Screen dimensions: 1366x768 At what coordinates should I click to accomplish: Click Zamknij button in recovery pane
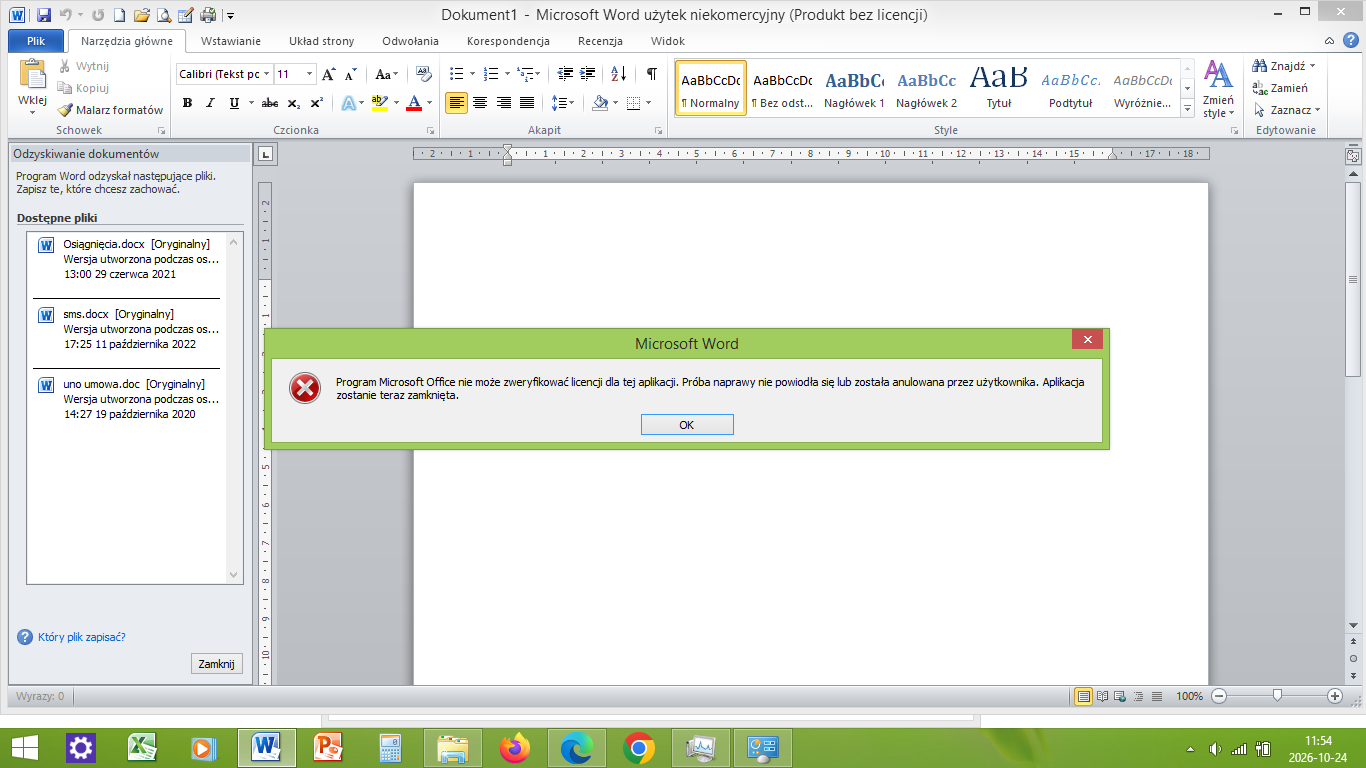[x=216, y=664]
